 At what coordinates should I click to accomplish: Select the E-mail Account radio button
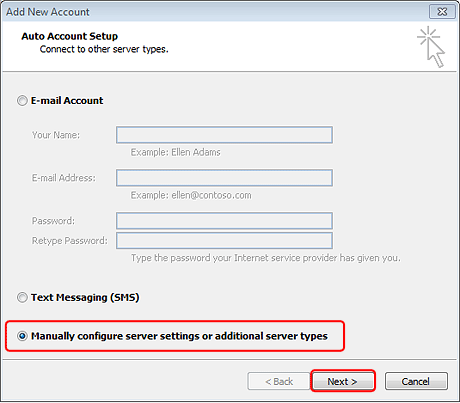pyautogui.click(x=22, y=101)
